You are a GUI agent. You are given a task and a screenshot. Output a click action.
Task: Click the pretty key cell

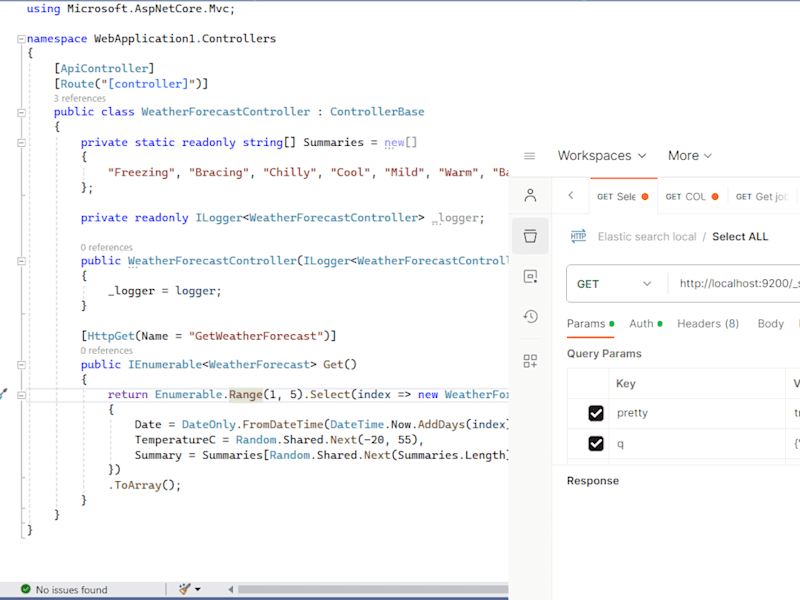tap(696, 413)
